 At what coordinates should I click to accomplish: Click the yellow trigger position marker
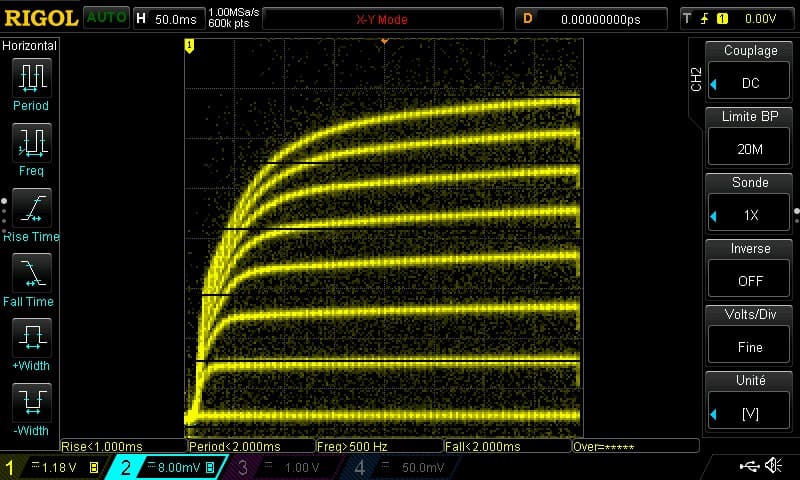point(188,46)
